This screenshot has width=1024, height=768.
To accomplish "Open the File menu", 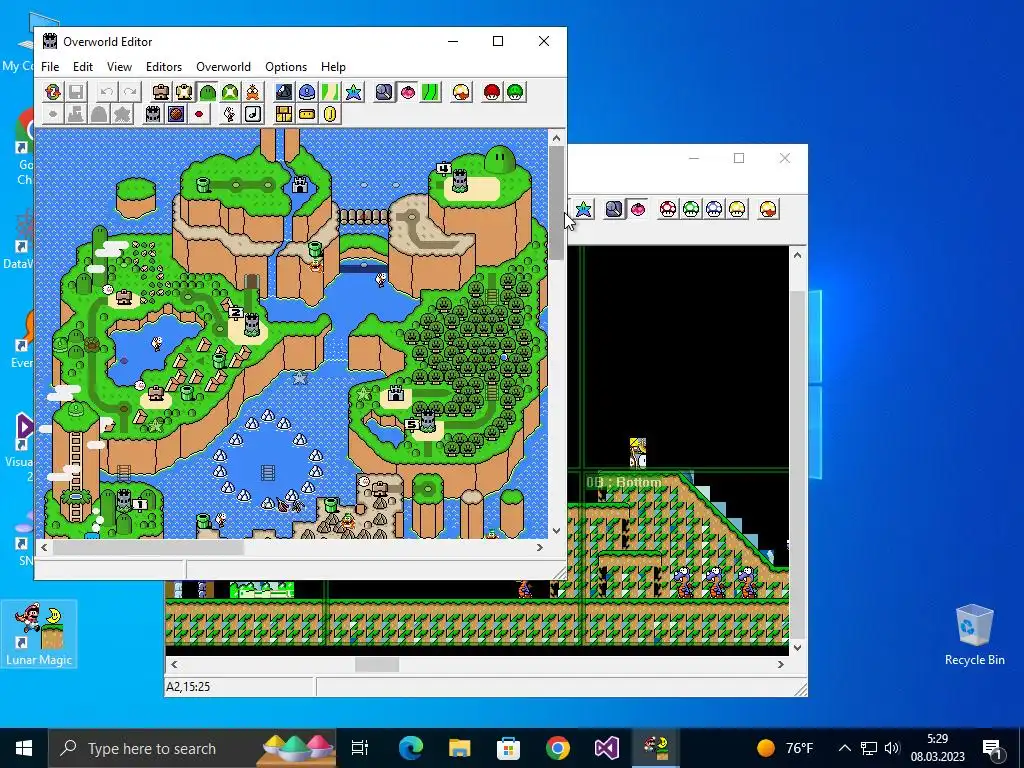I will [50, 67].
